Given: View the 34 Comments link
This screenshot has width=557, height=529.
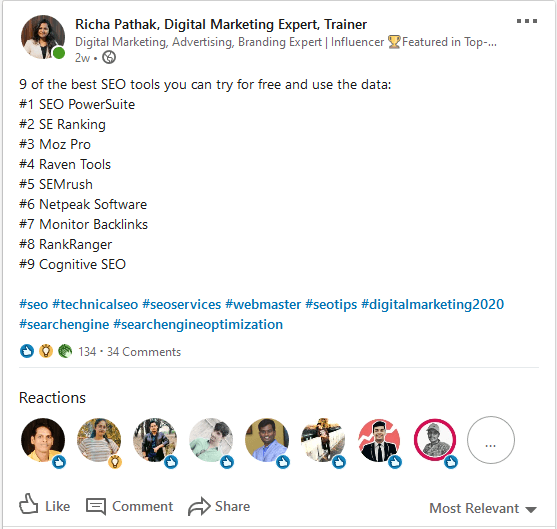Looking at the screenshot, I should click(144, 352).
